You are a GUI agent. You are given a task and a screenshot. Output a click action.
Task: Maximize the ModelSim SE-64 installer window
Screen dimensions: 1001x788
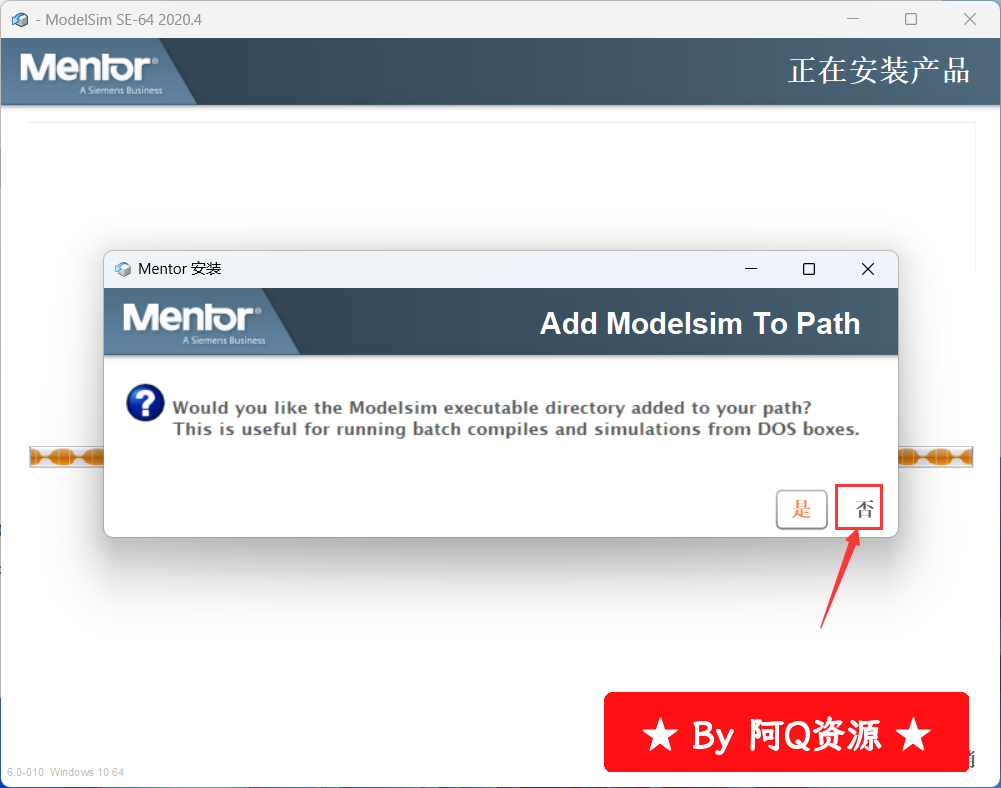(x=911, y=19)
